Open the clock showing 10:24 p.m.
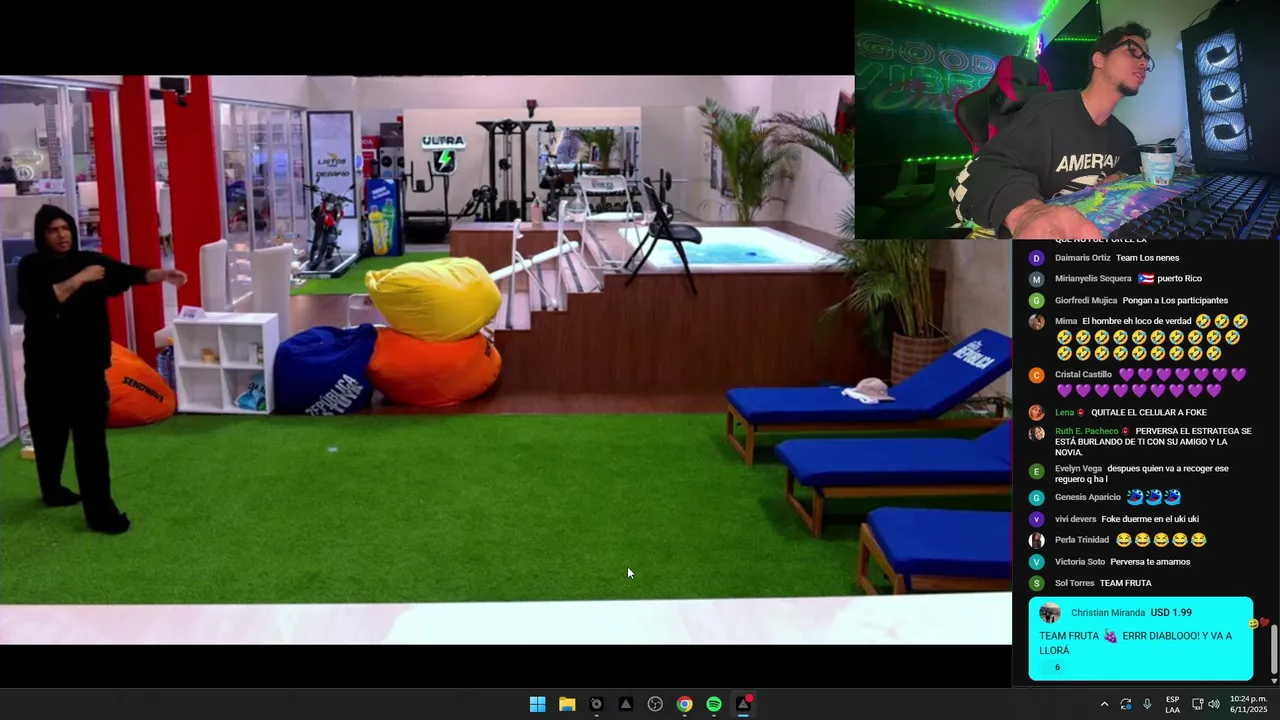 pos(1248,704)
